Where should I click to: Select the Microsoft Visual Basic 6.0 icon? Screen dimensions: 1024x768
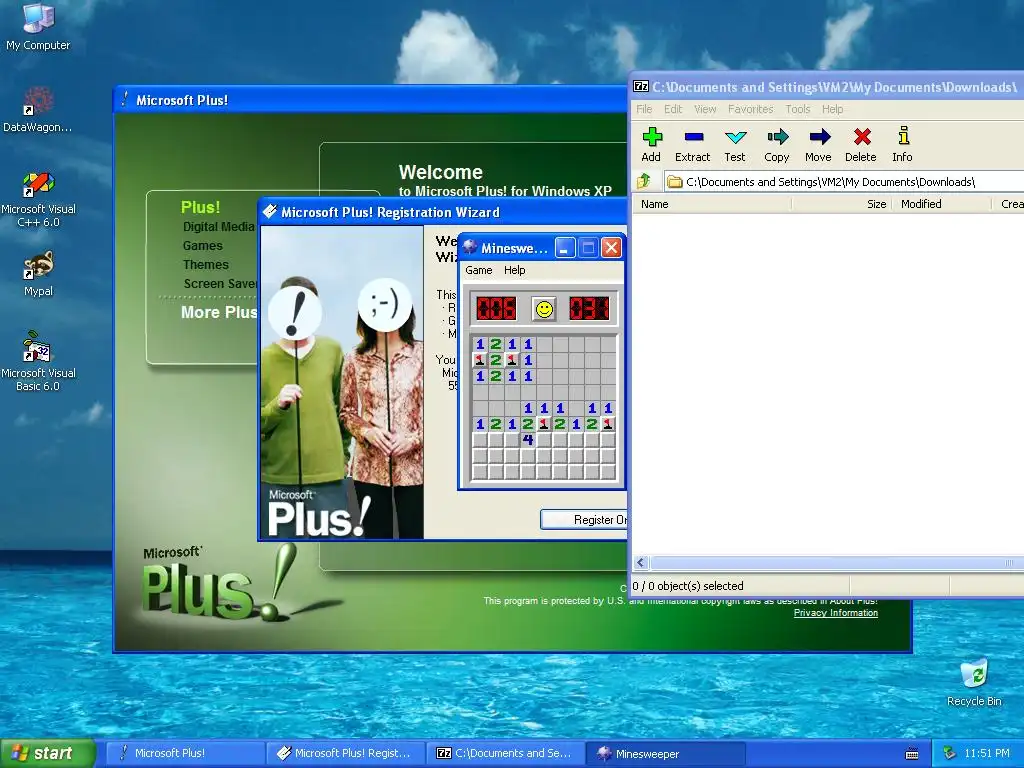coord(38,361)
